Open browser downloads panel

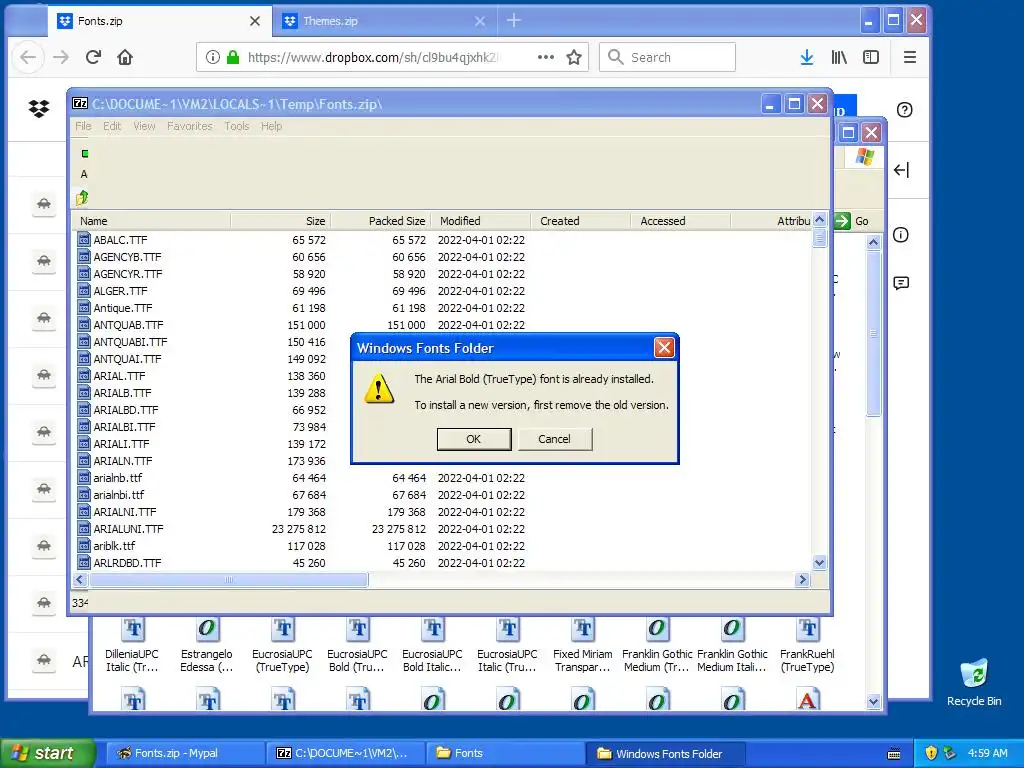pos(807,57)
